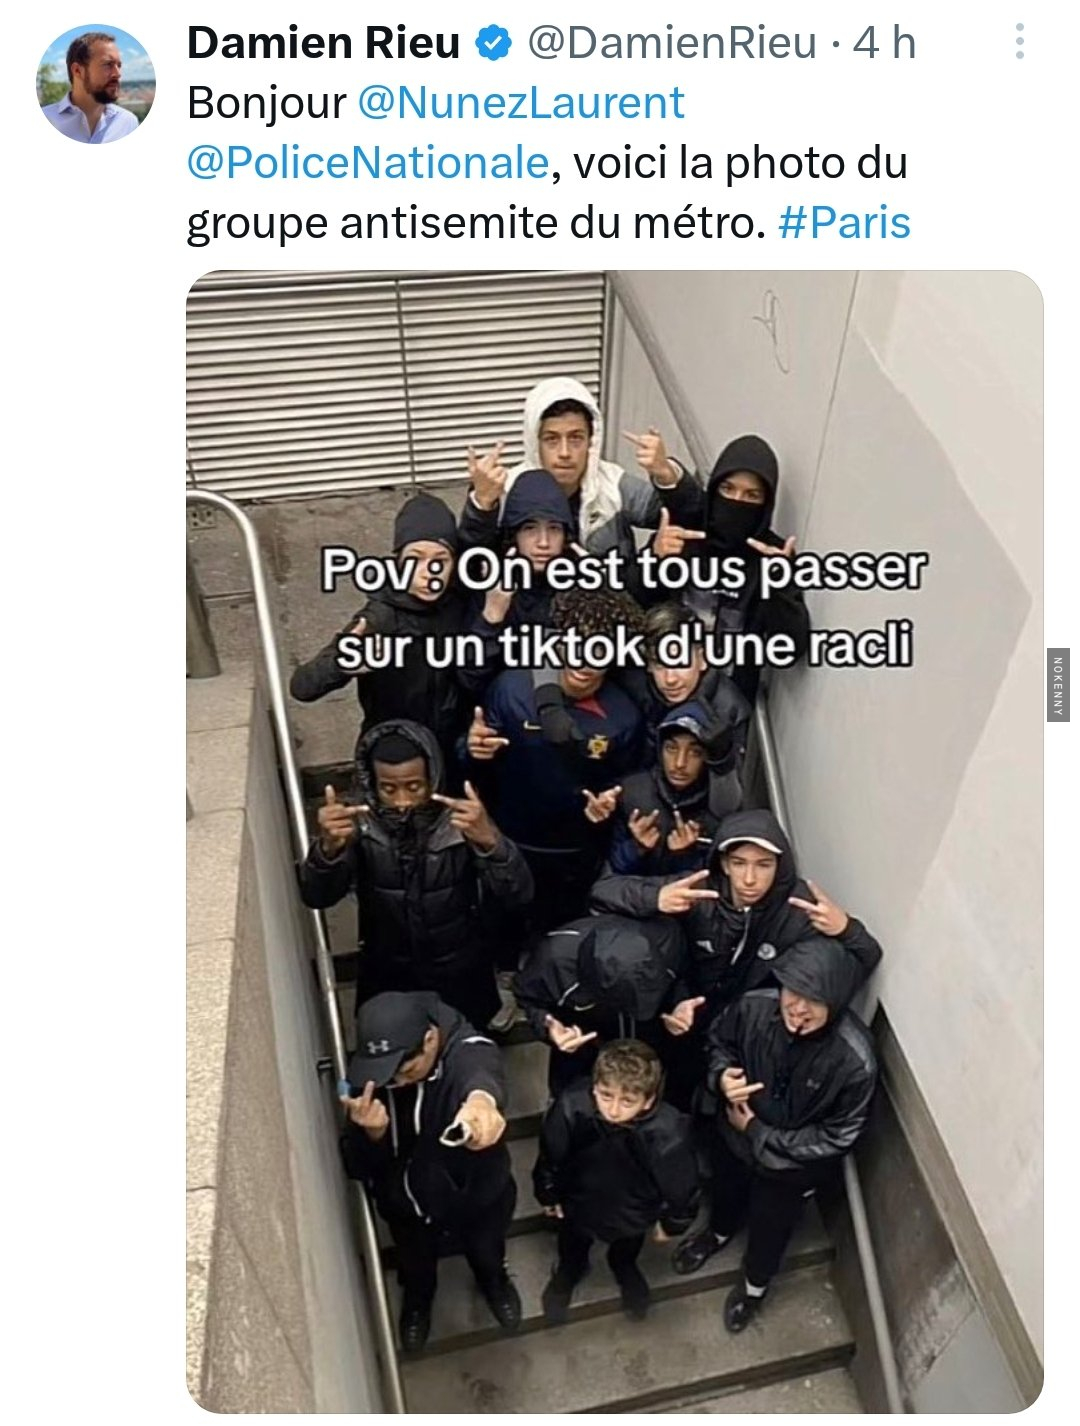Click the 'Pov : On est tous passer' caption
The height and width of the screenshot is (1426, 1080).
624,571
